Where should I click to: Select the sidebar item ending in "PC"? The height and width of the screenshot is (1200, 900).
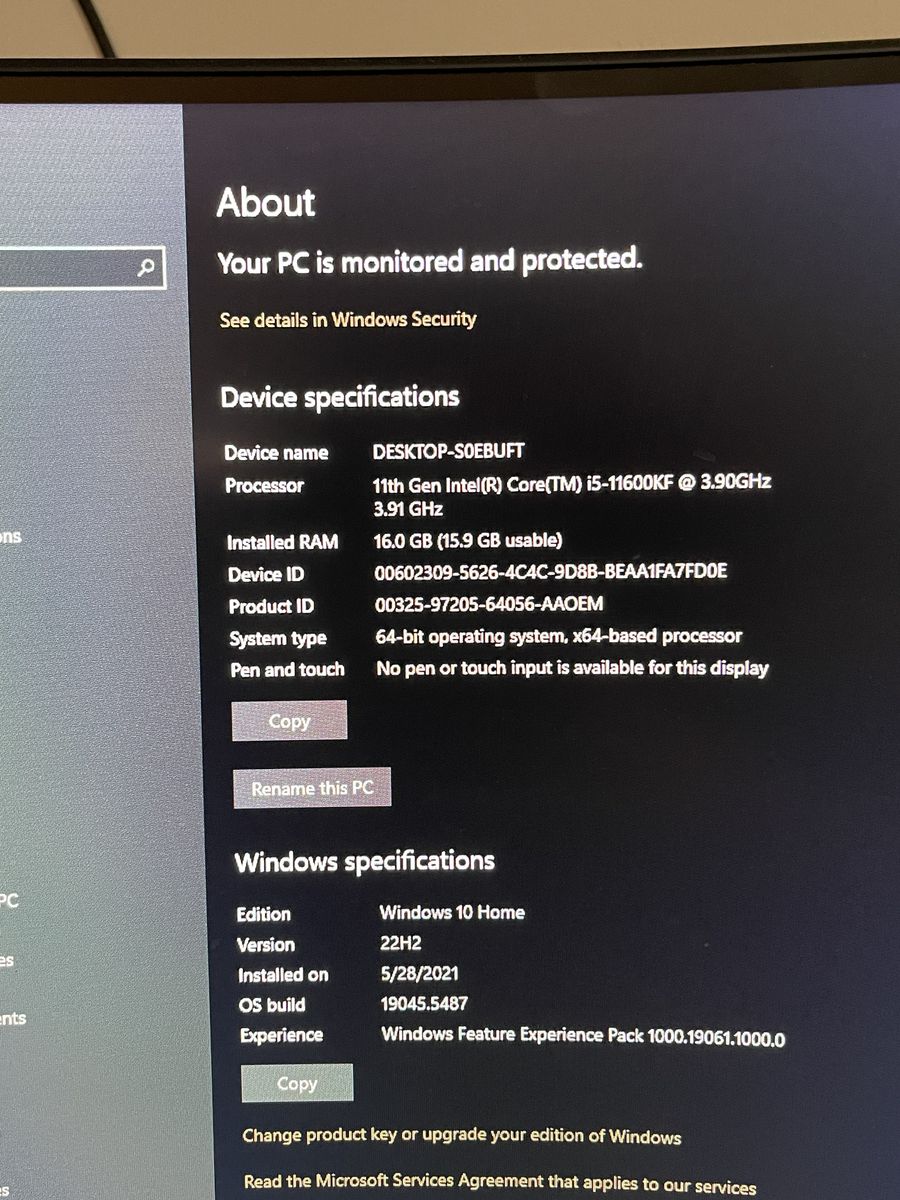coord(9,900)
